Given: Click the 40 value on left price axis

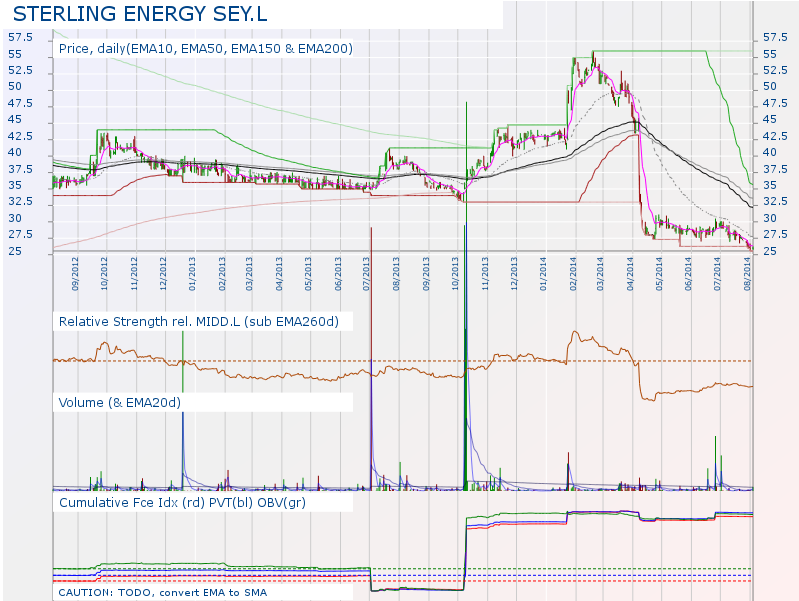Looking at the screenshot, I should tap(15, 152).
